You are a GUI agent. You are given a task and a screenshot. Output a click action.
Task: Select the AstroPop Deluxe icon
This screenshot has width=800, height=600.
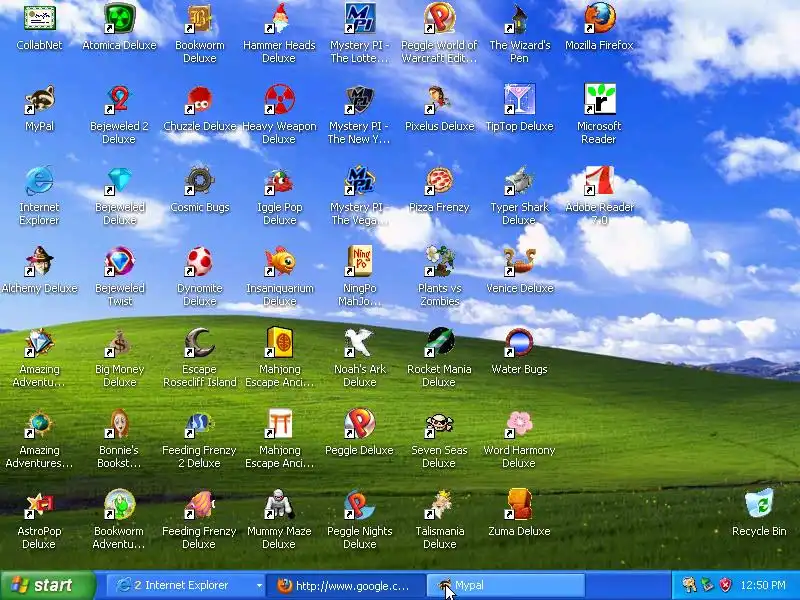point(39,505)
